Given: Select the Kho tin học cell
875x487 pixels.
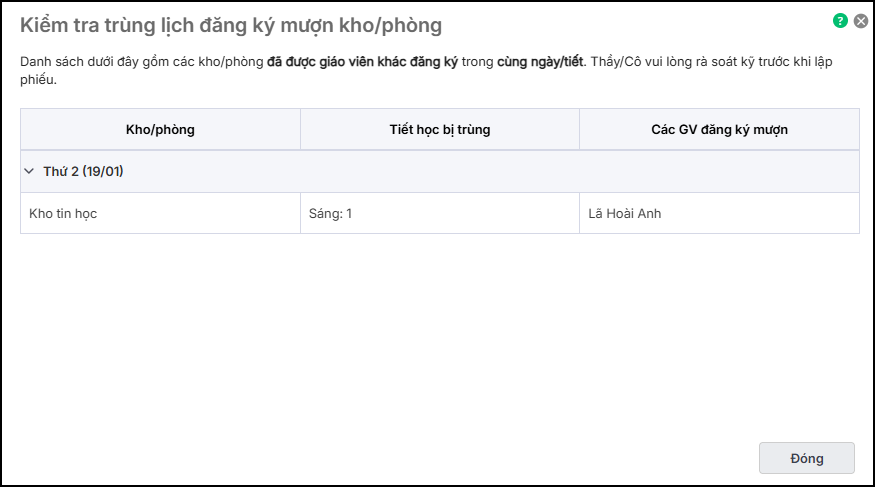Looking at the screenshot, I should (63, 213).
